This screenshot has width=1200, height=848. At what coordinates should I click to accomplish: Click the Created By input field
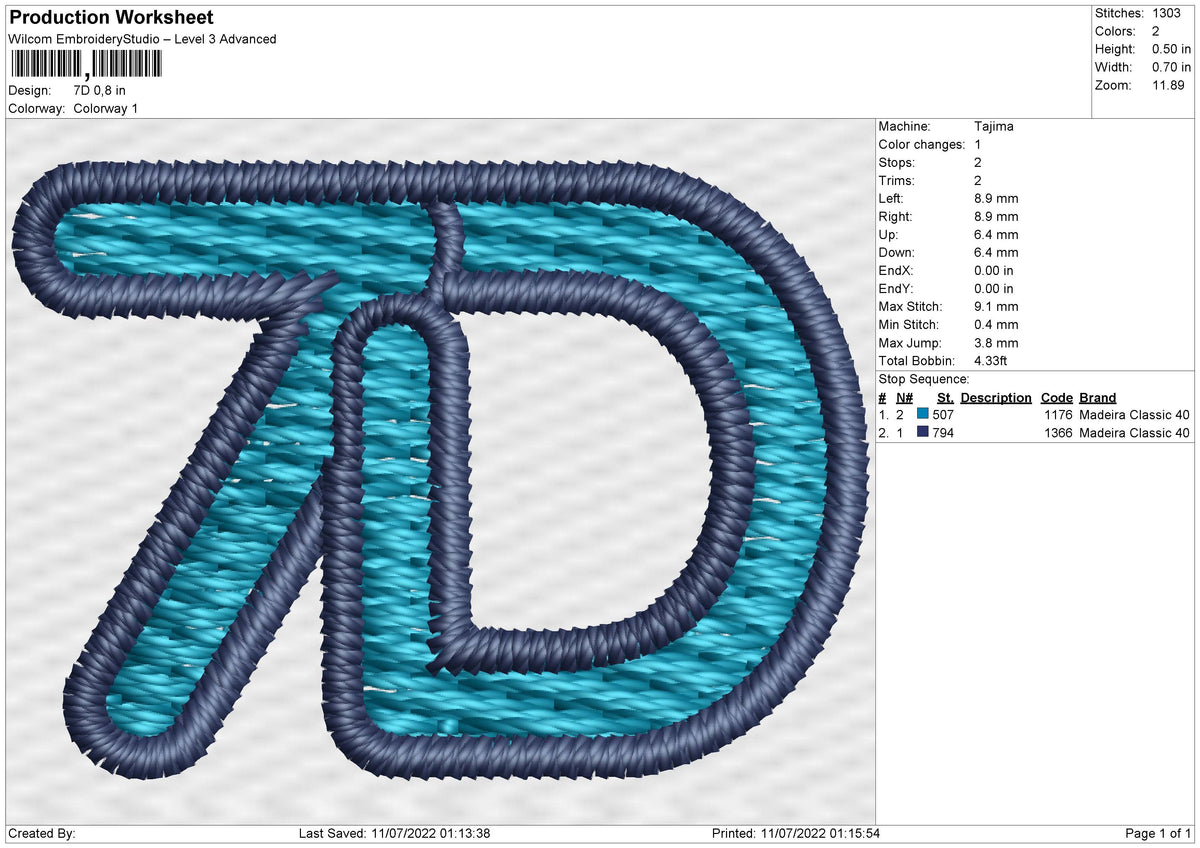(x=100, y=831)
